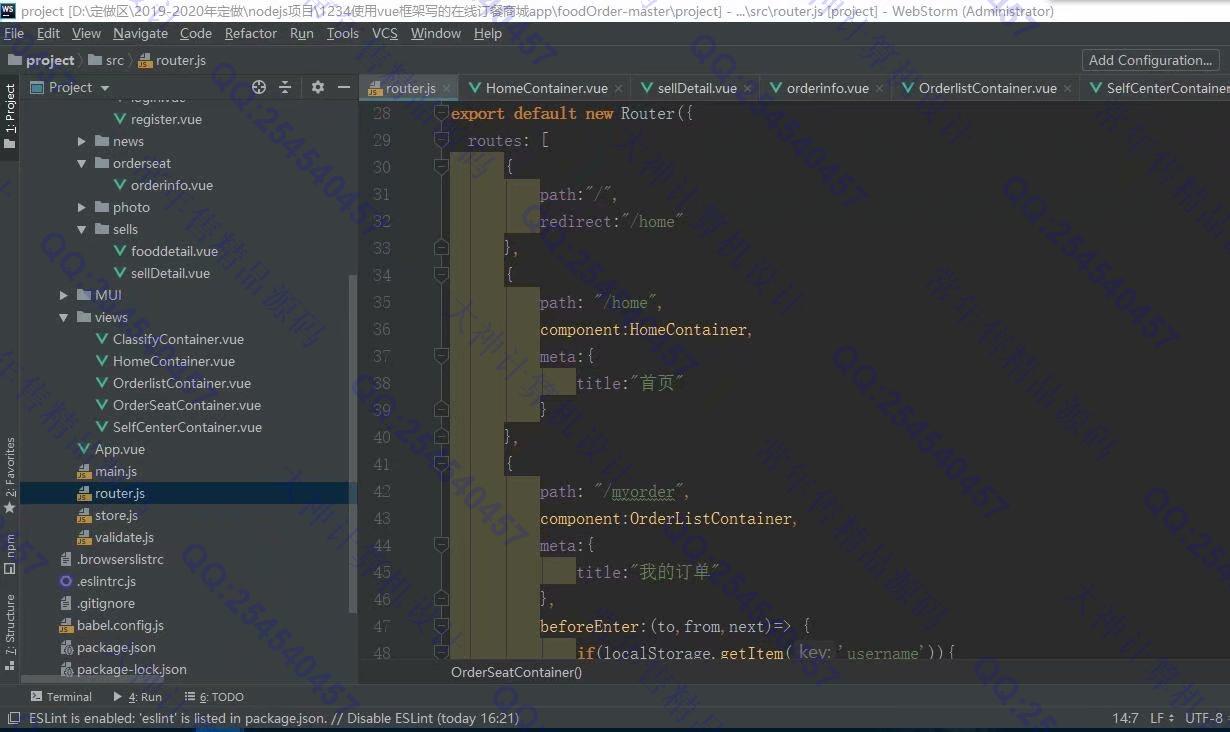Switch to the HomeContainer.vue tab
The image size is (1230, 732).
click(546, 88)
